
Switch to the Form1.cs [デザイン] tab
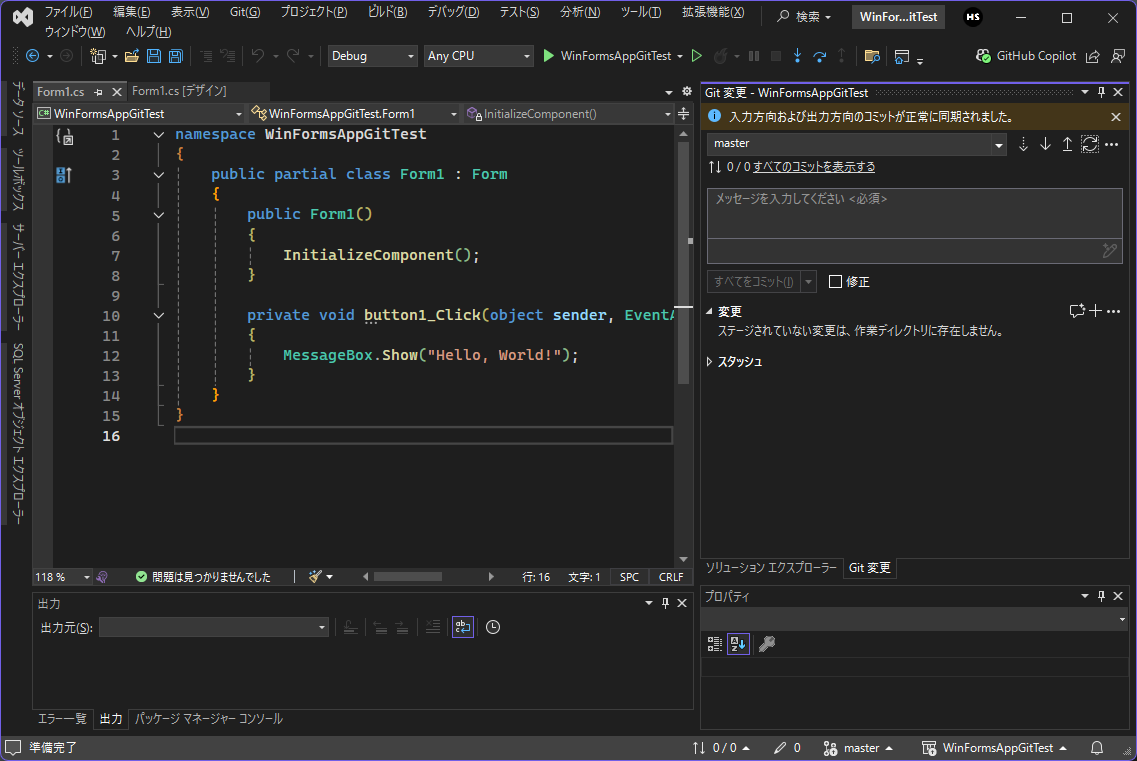[179, 91]
